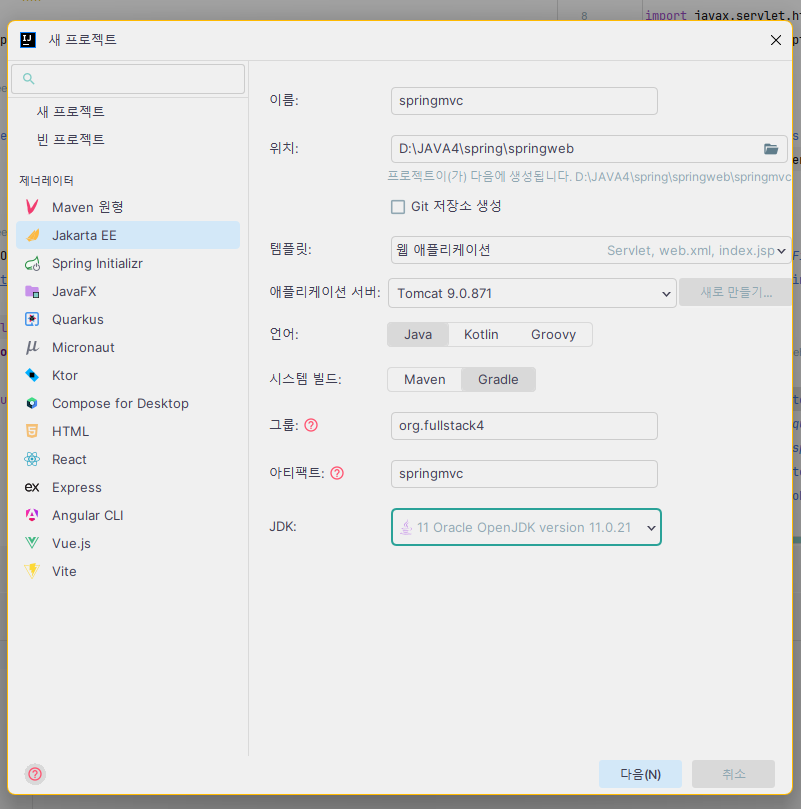Open the JDK version dropdown

[526, 527]
